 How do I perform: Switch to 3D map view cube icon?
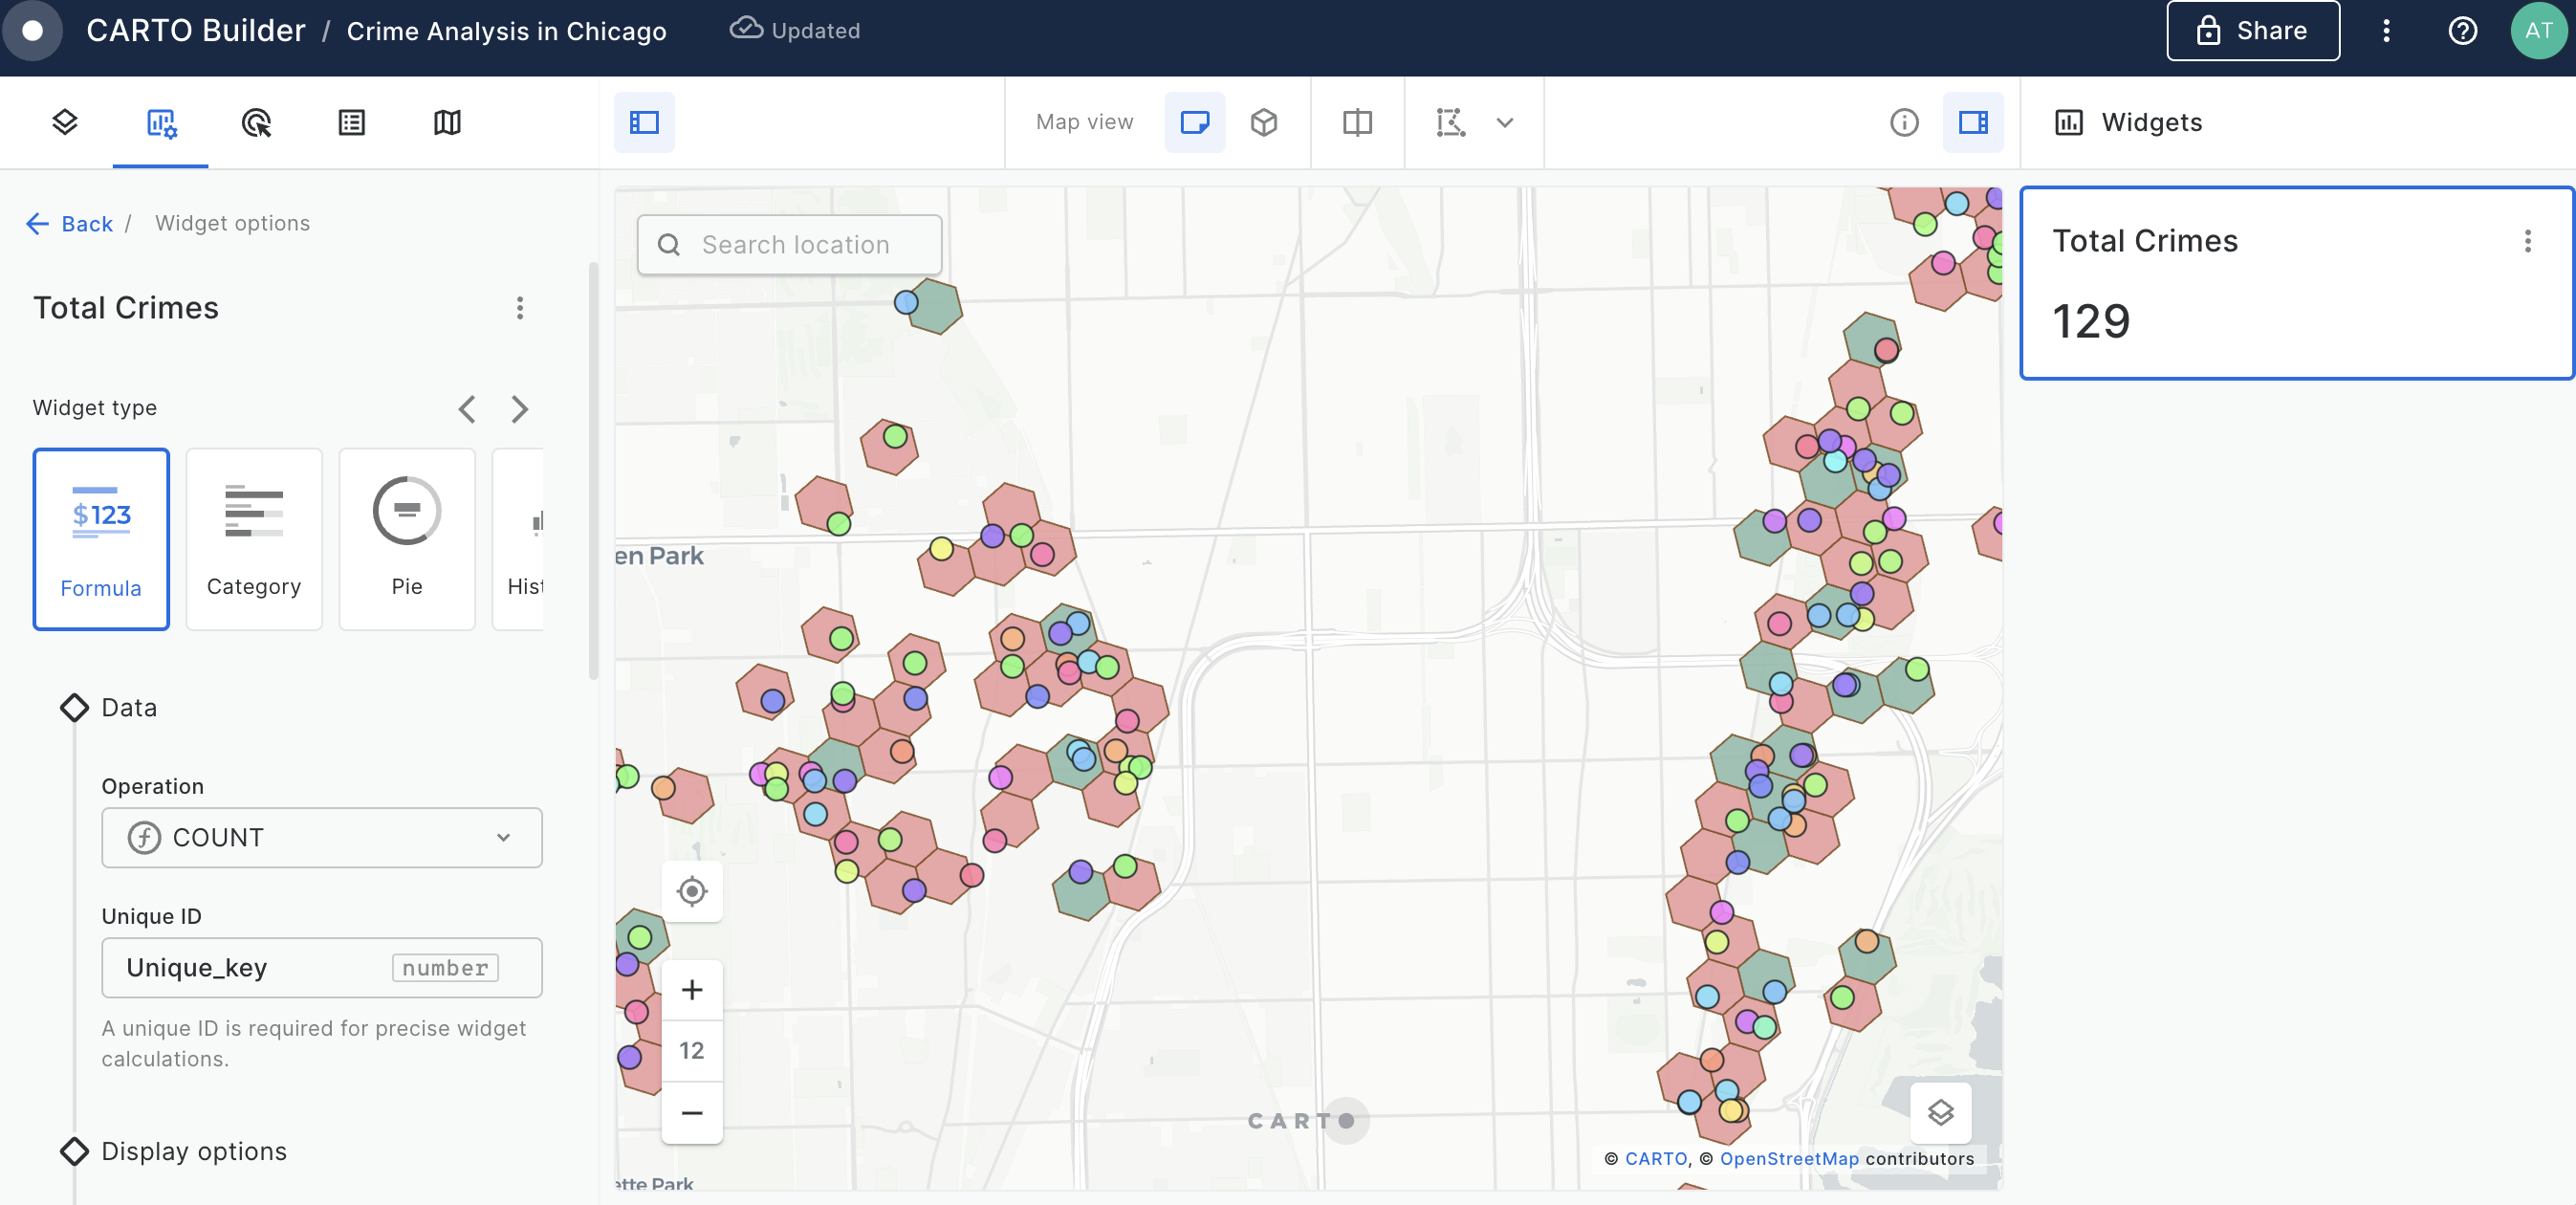coord(1264,122)
